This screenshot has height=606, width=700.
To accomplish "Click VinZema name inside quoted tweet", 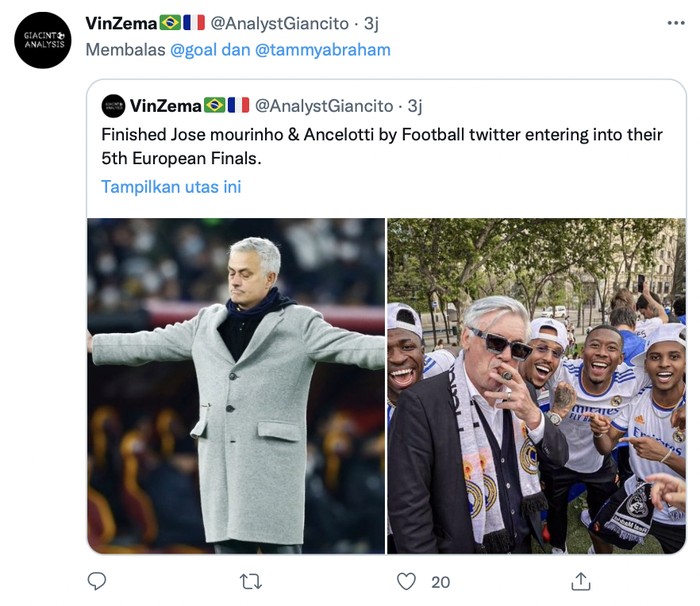I will click(165, 106).
